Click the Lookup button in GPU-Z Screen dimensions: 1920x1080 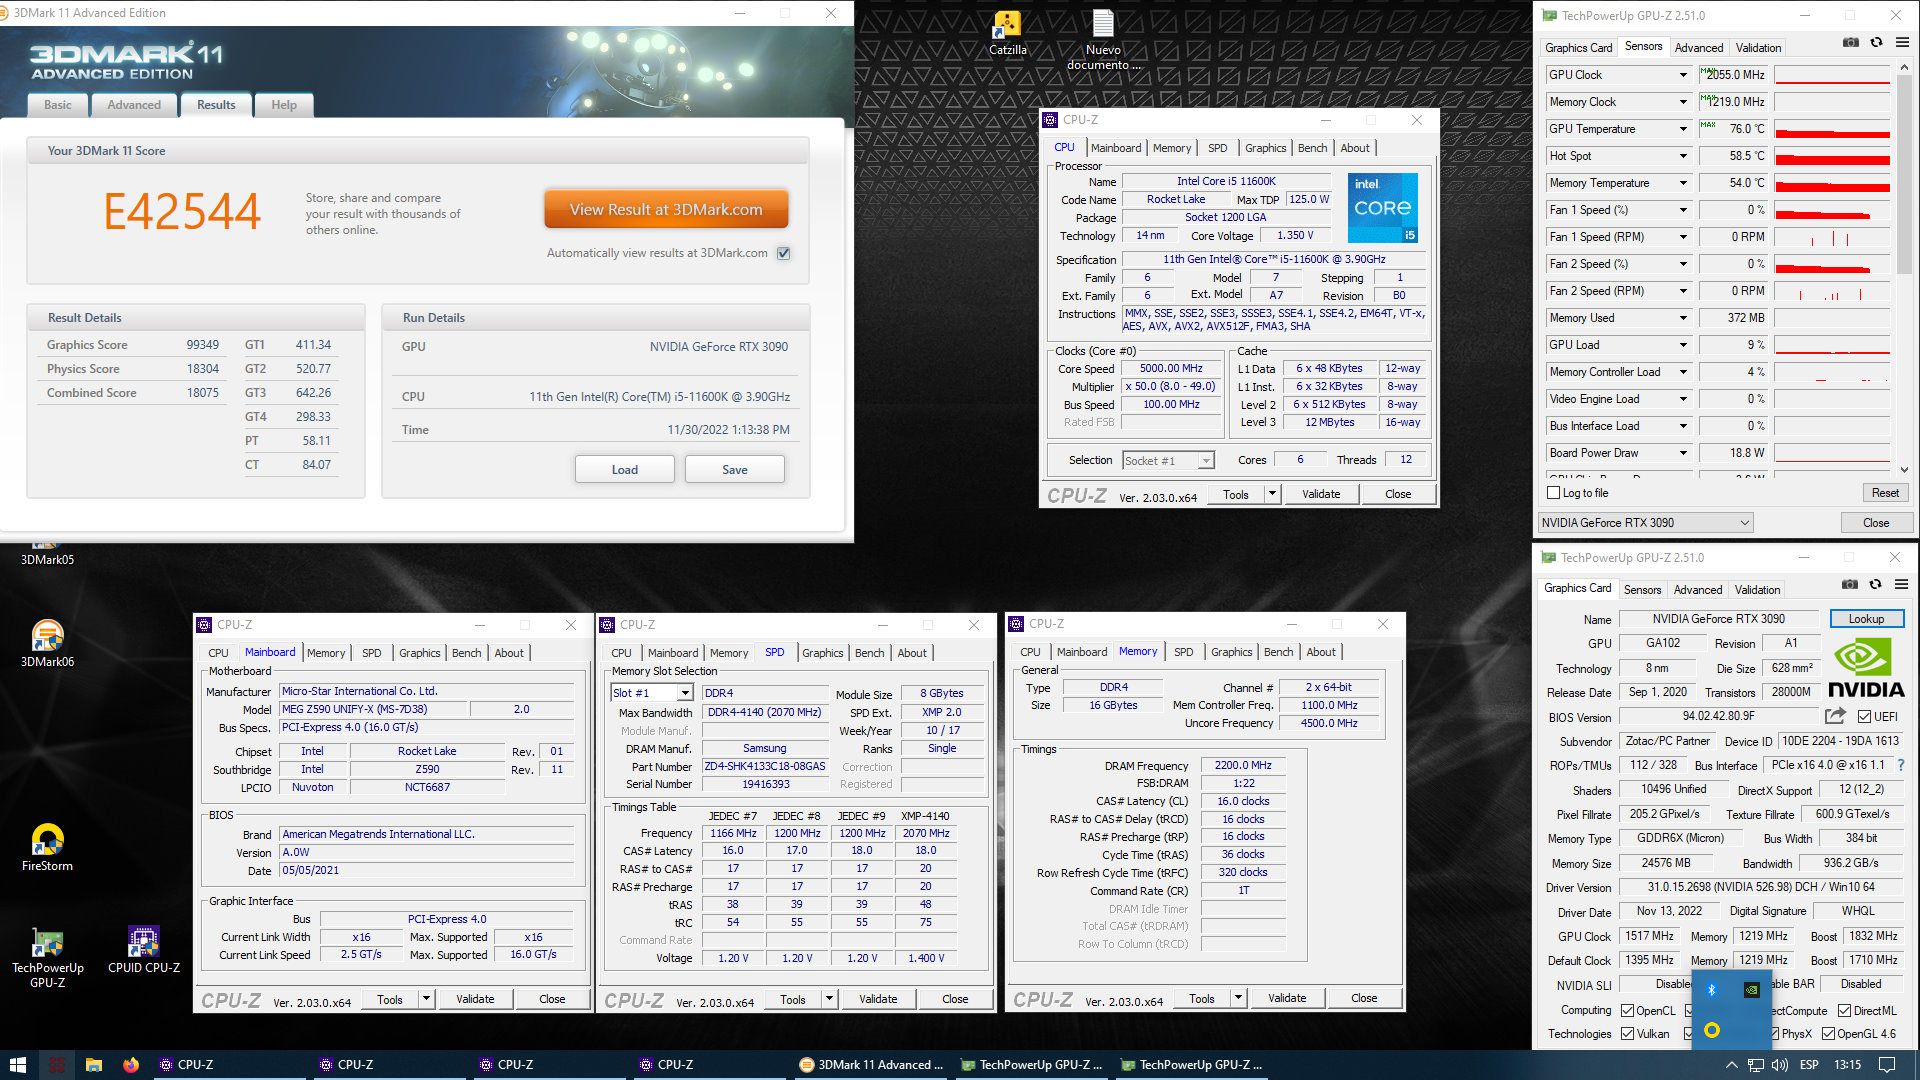click(x=1866, y=619)
